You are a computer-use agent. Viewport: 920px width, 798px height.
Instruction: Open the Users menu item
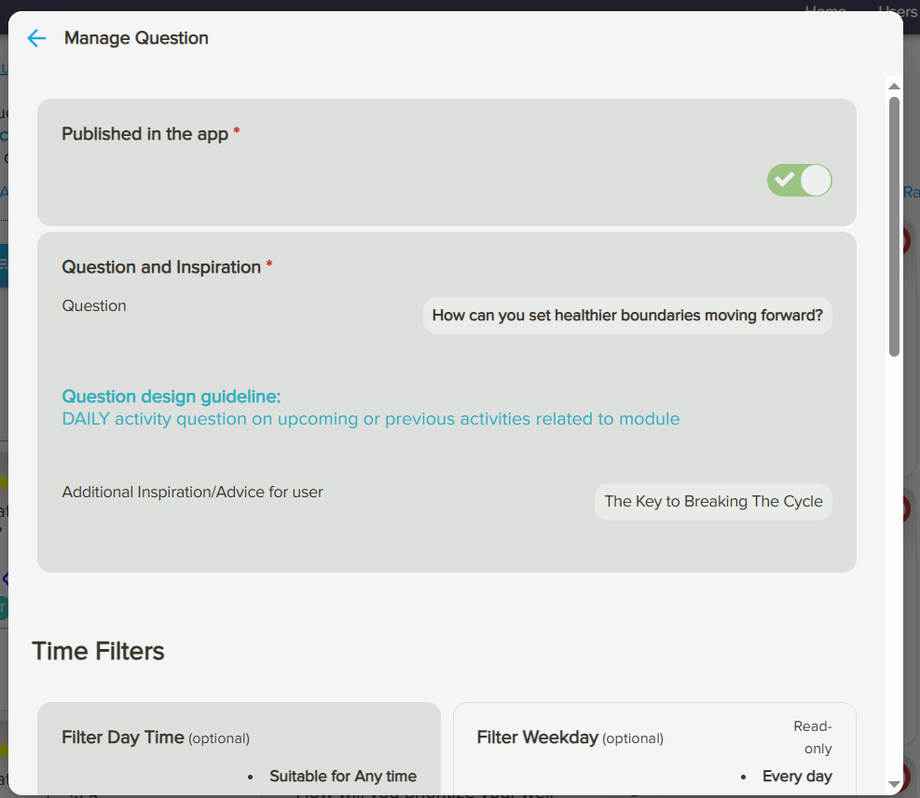[896, 11]
